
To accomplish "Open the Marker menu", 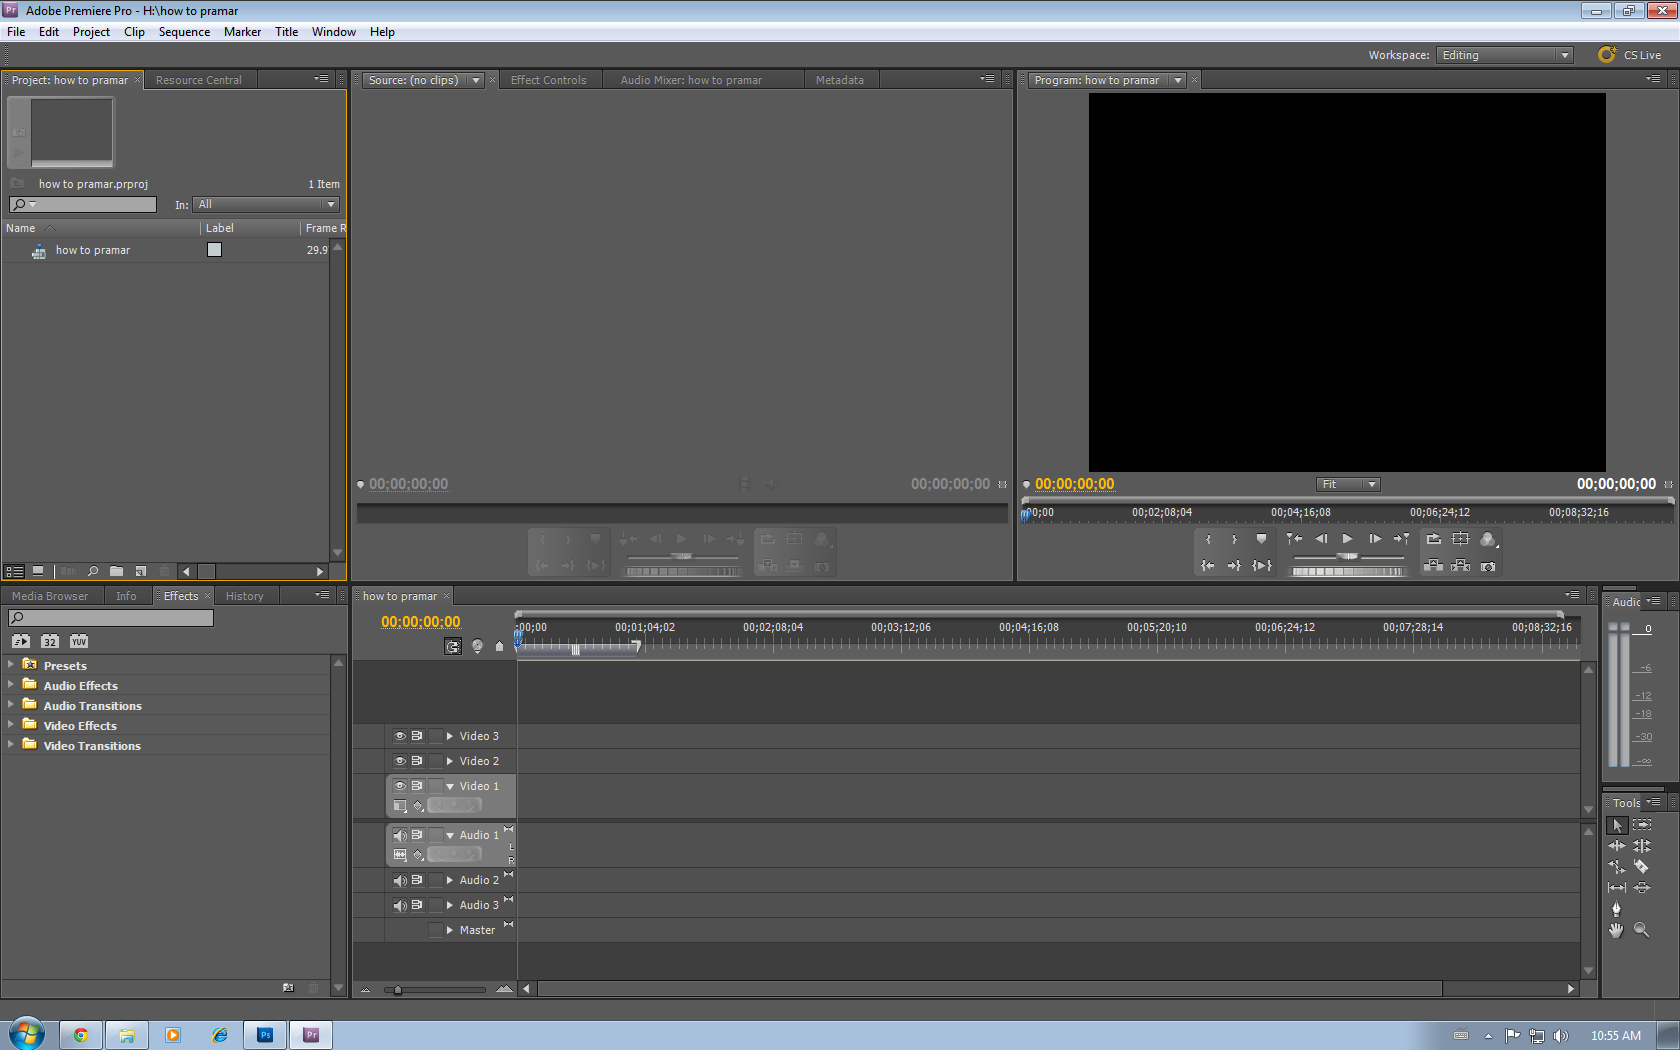I will [x=242, y=32].
